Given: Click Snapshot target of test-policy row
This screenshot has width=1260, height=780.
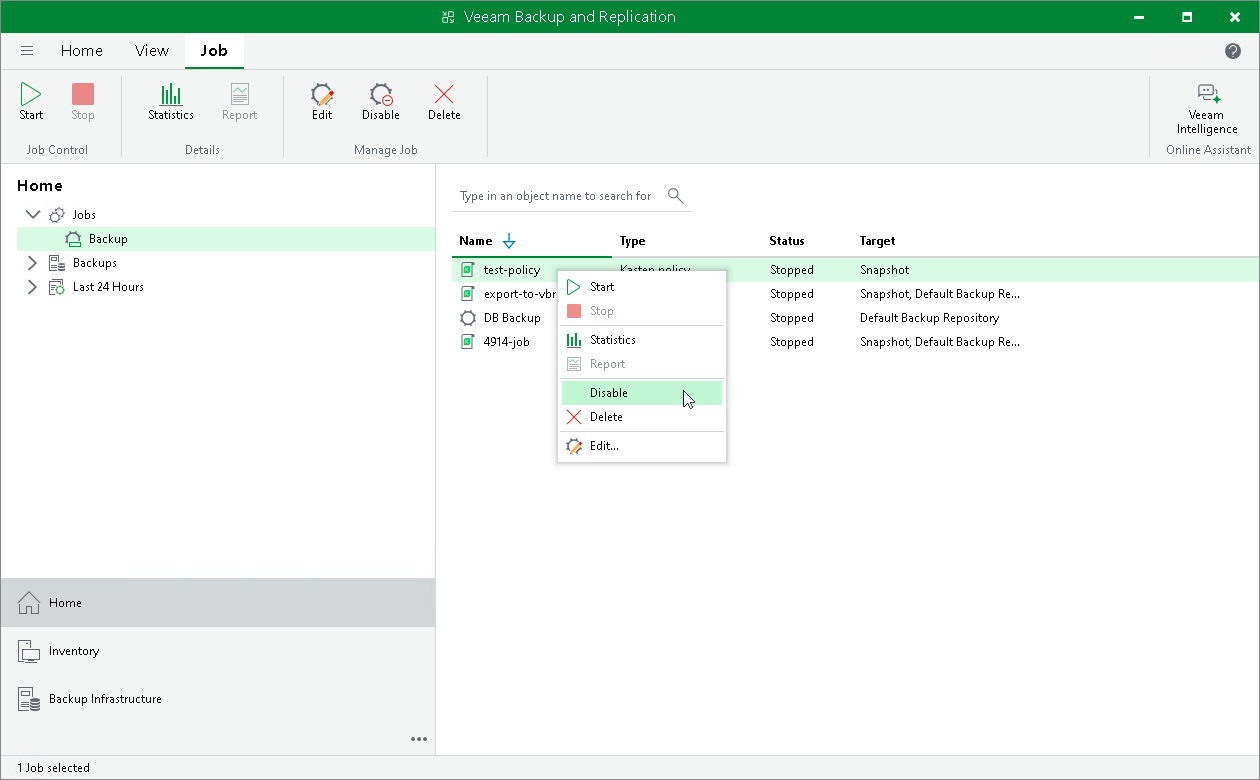Looking at the screenshot, I should (885, 270).
